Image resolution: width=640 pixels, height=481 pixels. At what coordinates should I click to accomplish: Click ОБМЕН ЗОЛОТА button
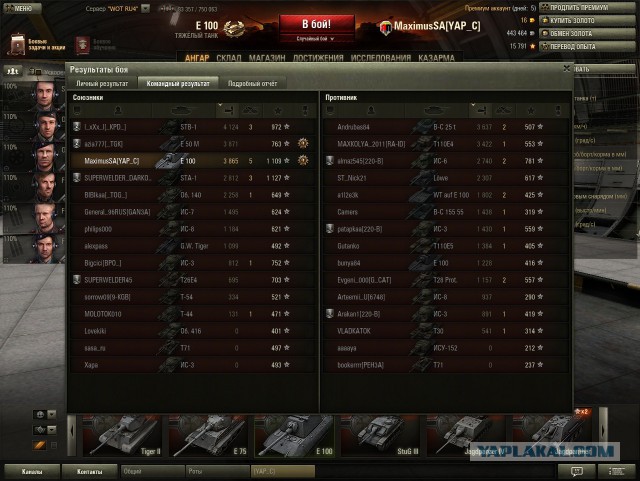tap(587, 33)
